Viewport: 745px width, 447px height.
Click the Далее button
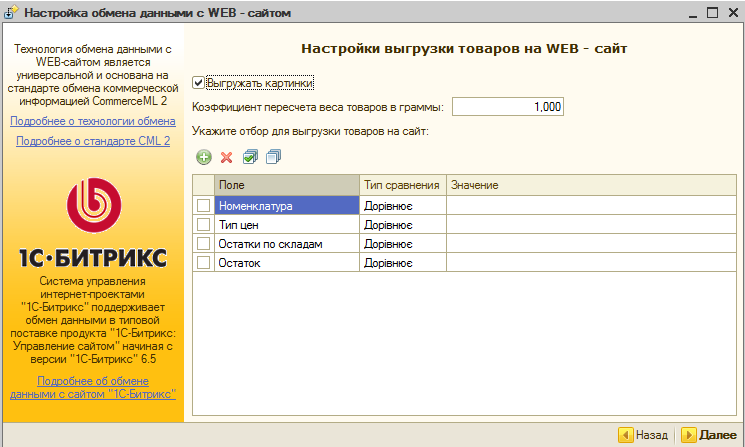[x=709, y=435]
